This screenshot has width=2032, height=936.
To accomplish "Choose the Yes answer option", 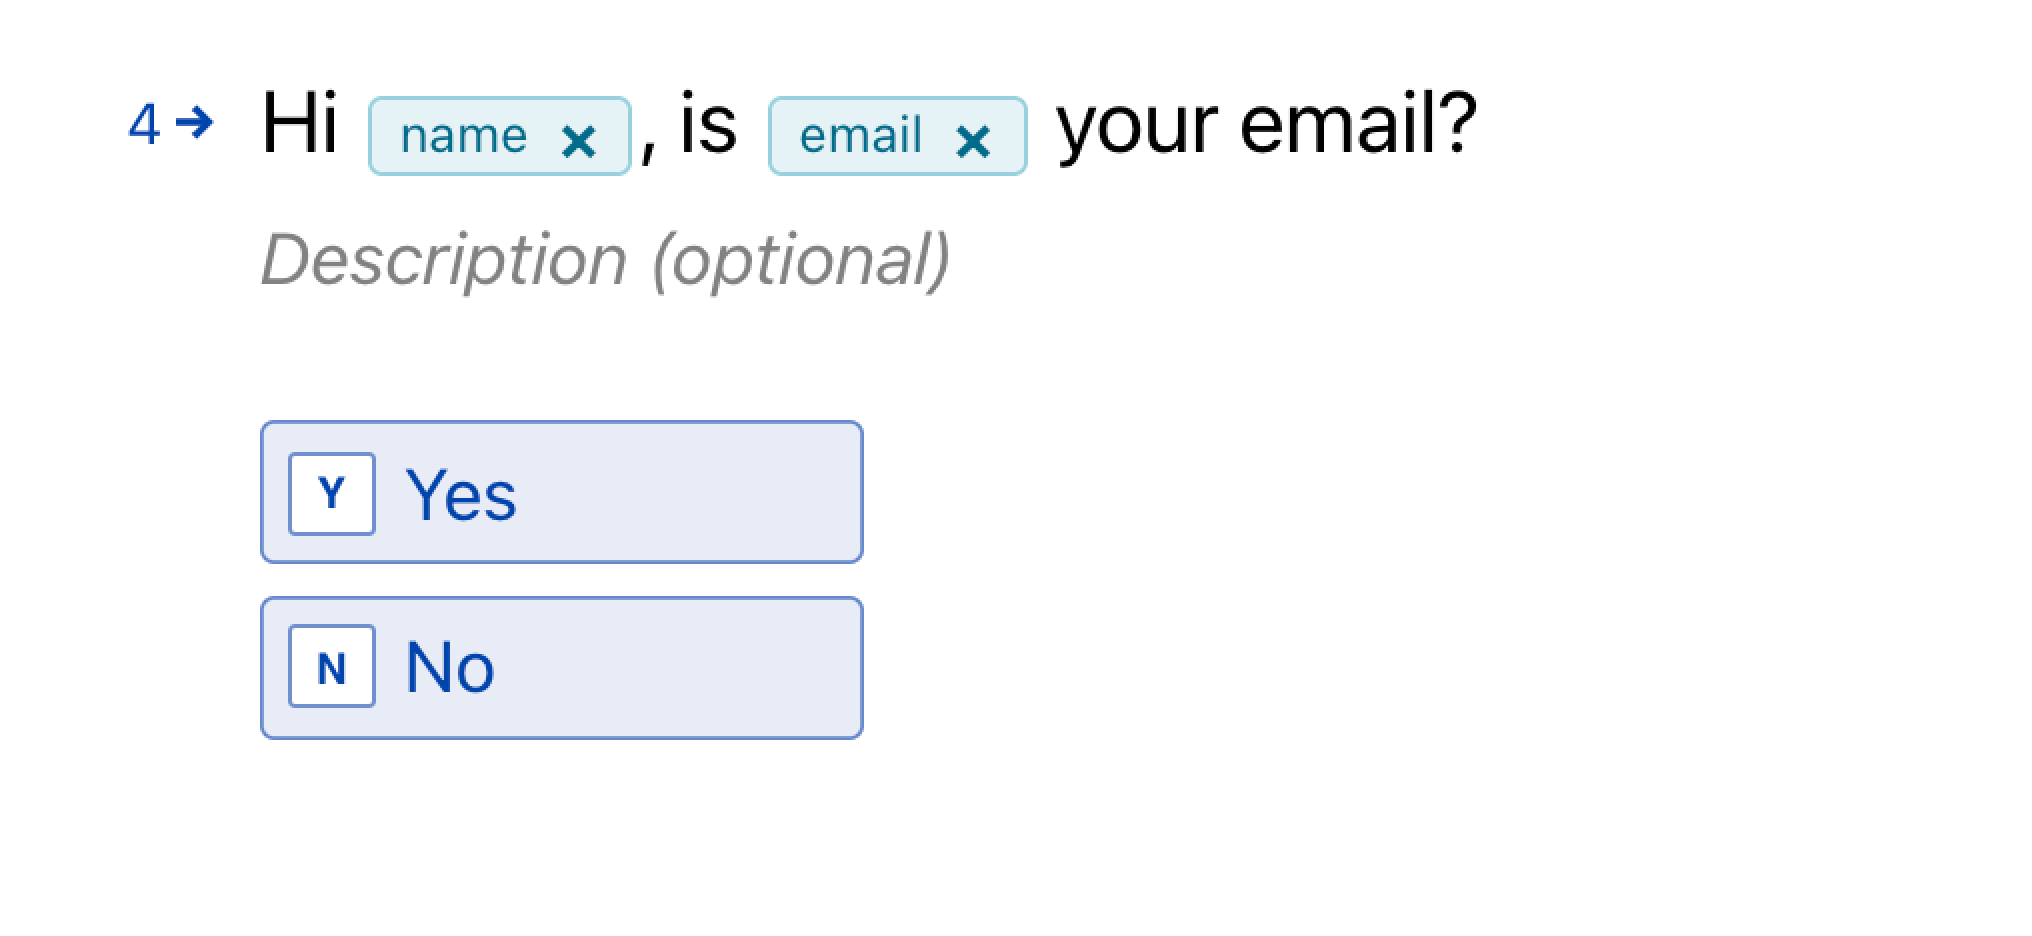I will point(562,492).
